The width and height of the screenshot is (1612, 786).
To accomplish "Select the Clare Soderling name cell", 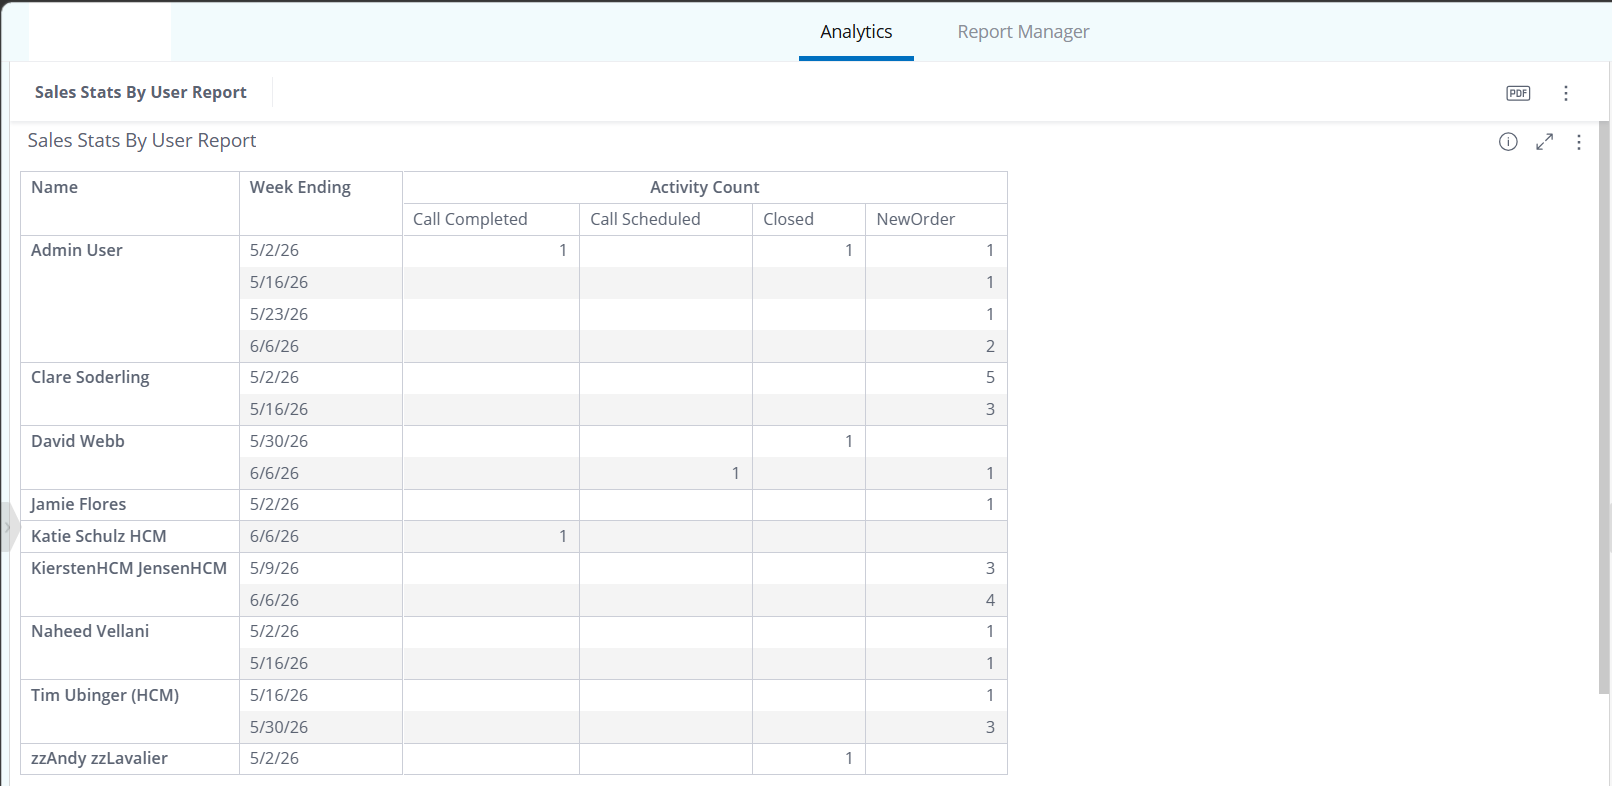I will [x=130, y=394].
